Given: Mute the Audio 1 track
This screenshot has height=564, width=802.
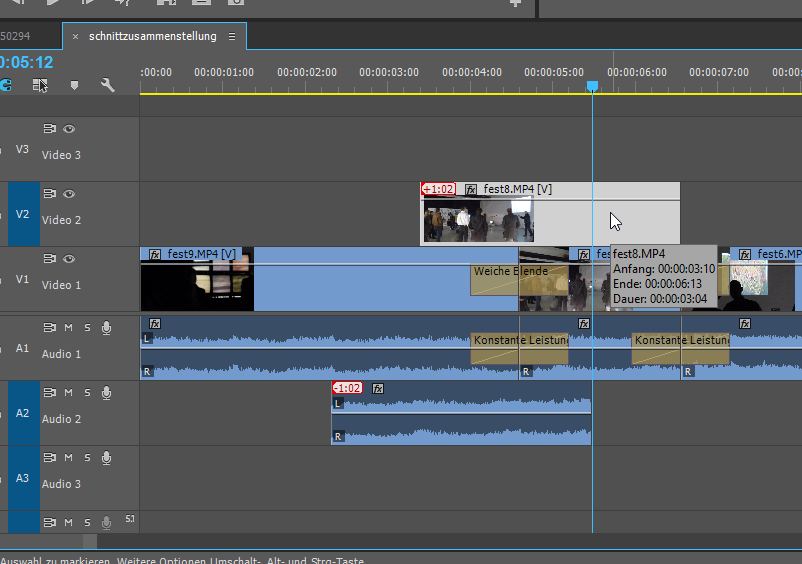Looking at the screenshot, I should point(69,328).
